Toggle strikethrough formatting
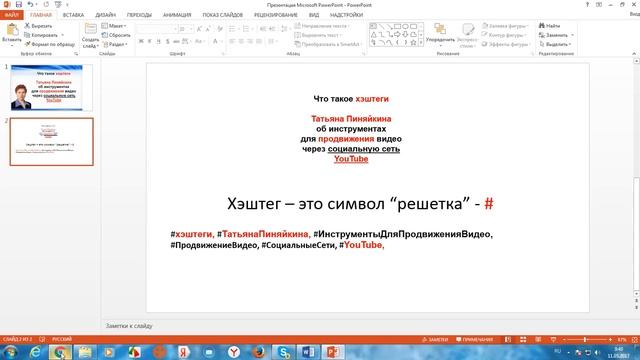The image size is (640, 360). click(176, 41)
